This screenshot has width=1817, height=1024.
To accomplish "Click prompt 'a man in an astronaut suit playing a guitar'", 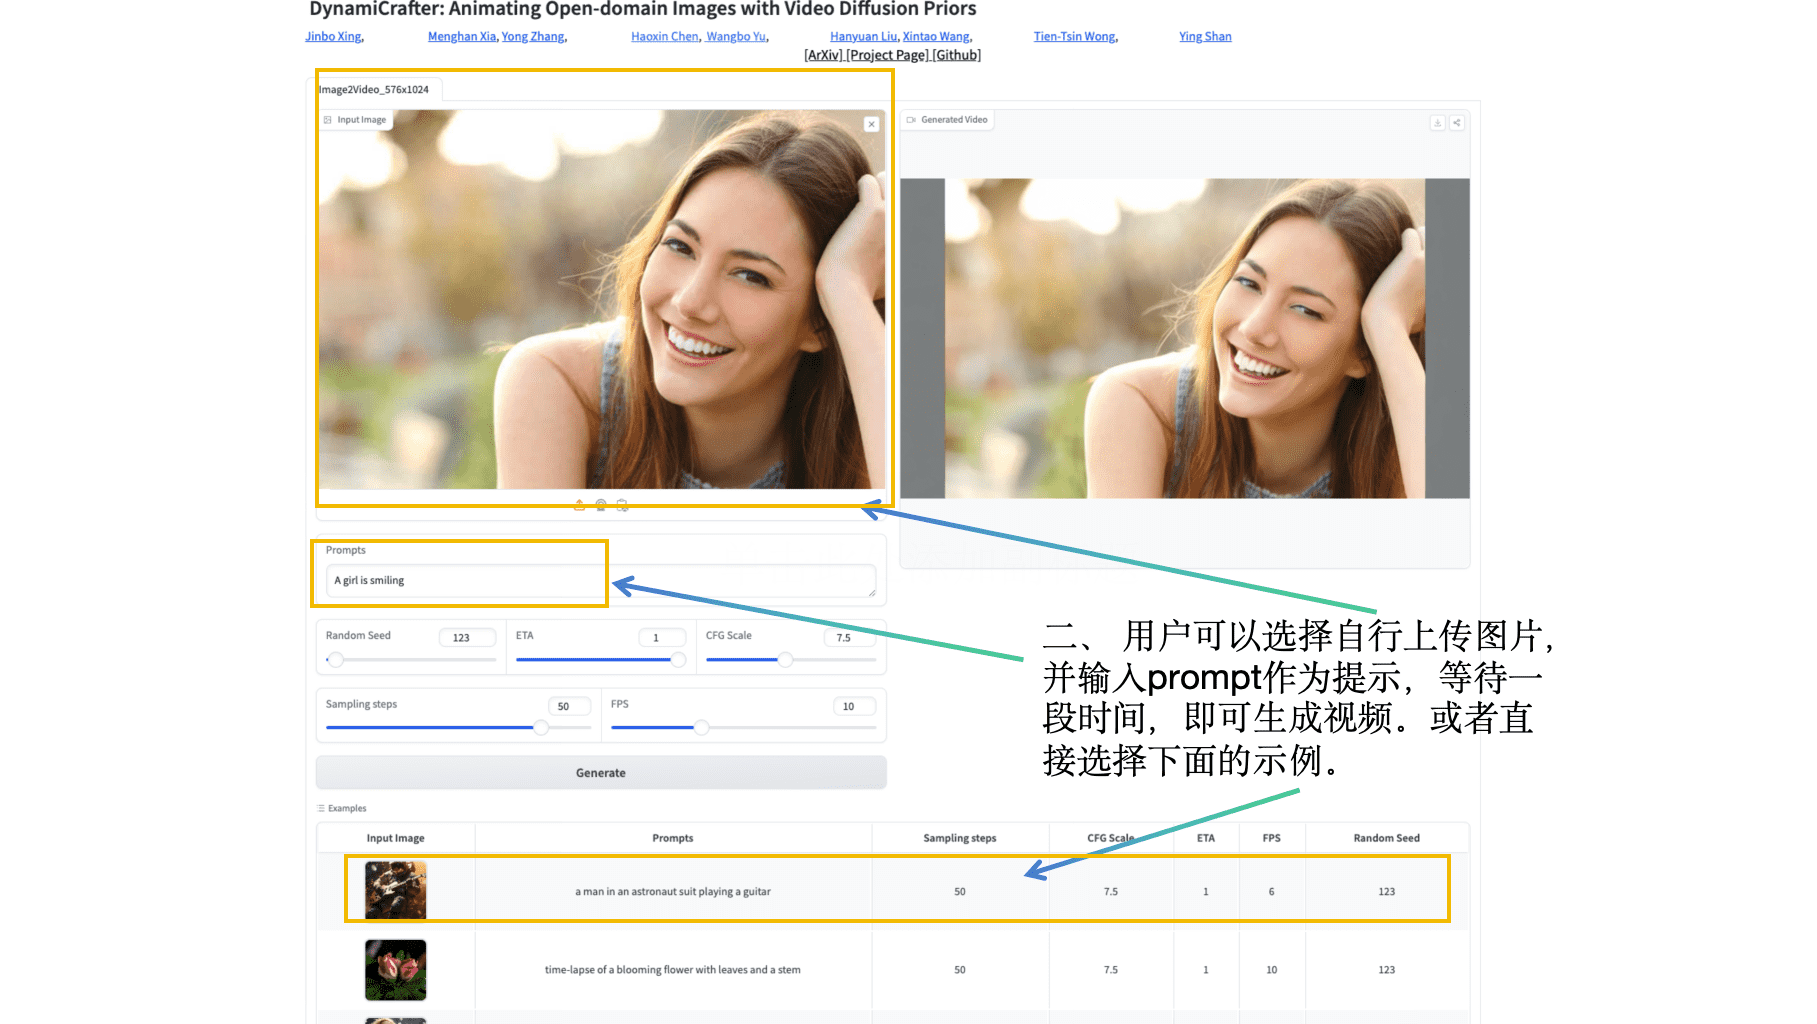I will click(x=673, y=891).
